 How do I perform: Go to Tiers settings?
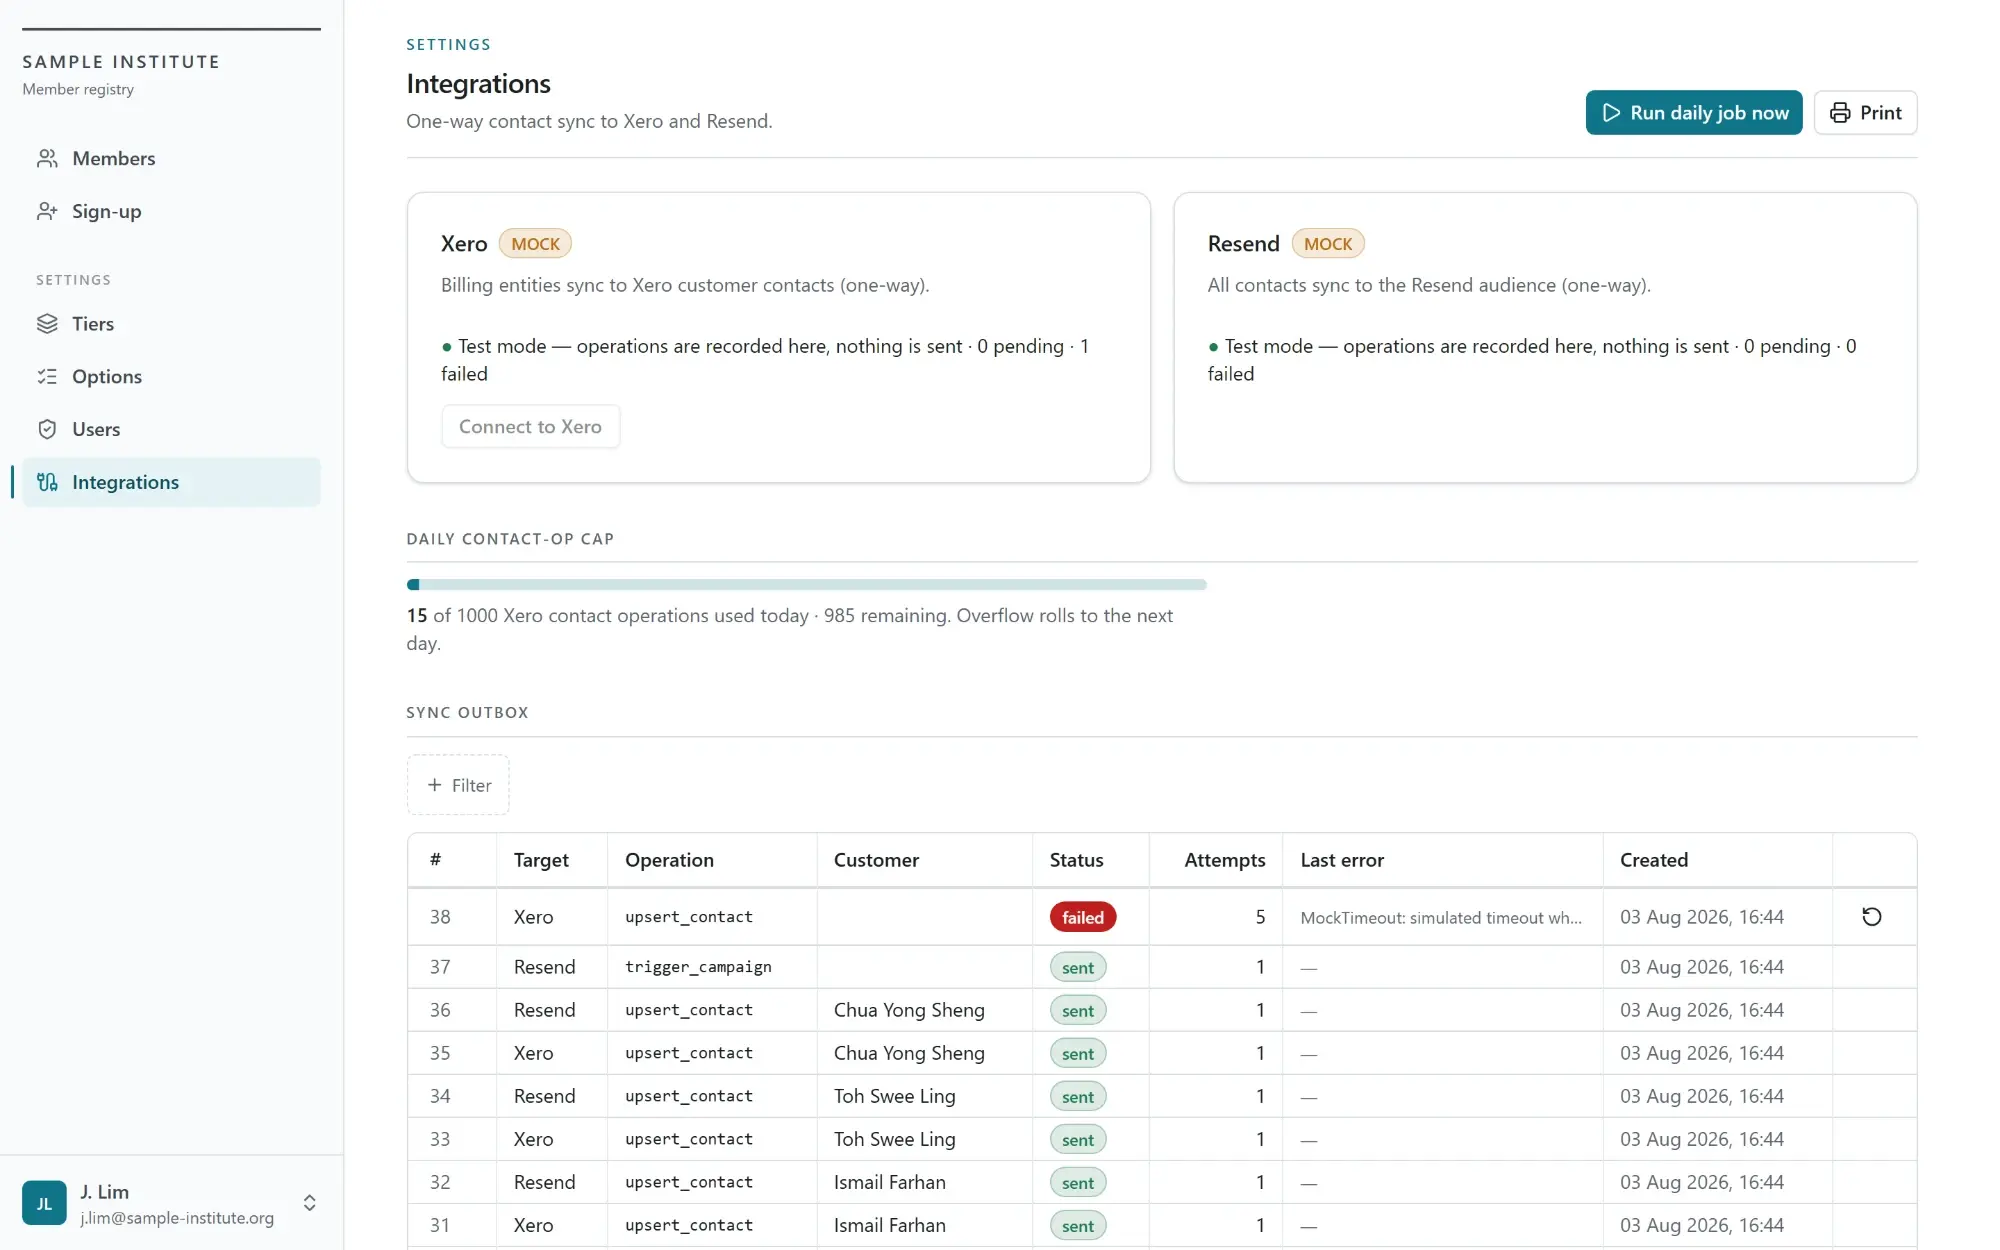point(171,323)
